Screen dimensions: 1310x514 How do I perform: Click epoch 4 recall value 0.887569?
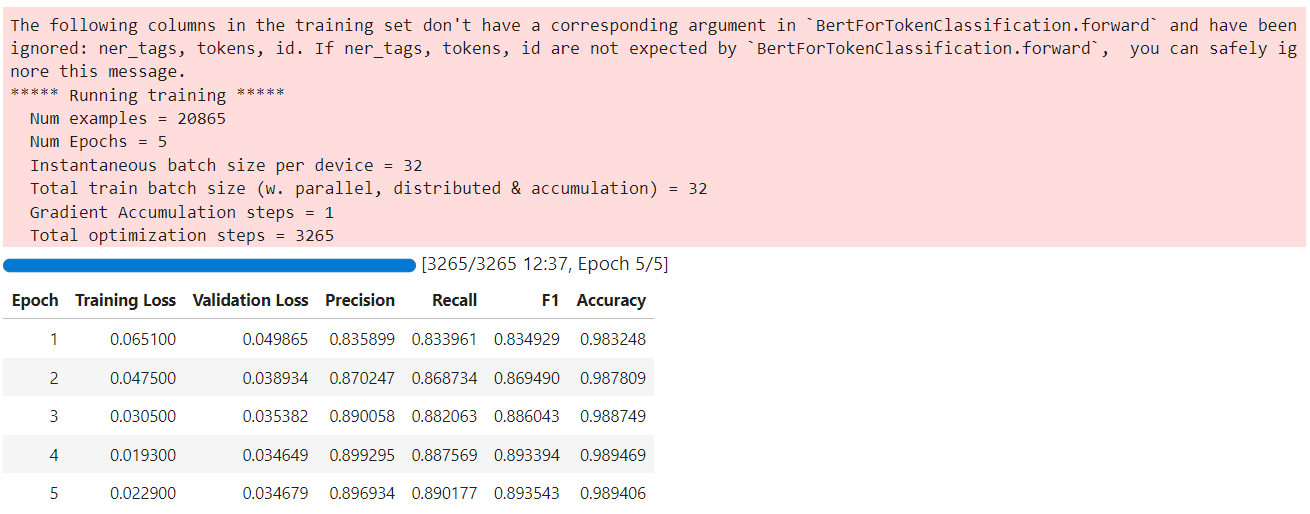tap(444, 455)
